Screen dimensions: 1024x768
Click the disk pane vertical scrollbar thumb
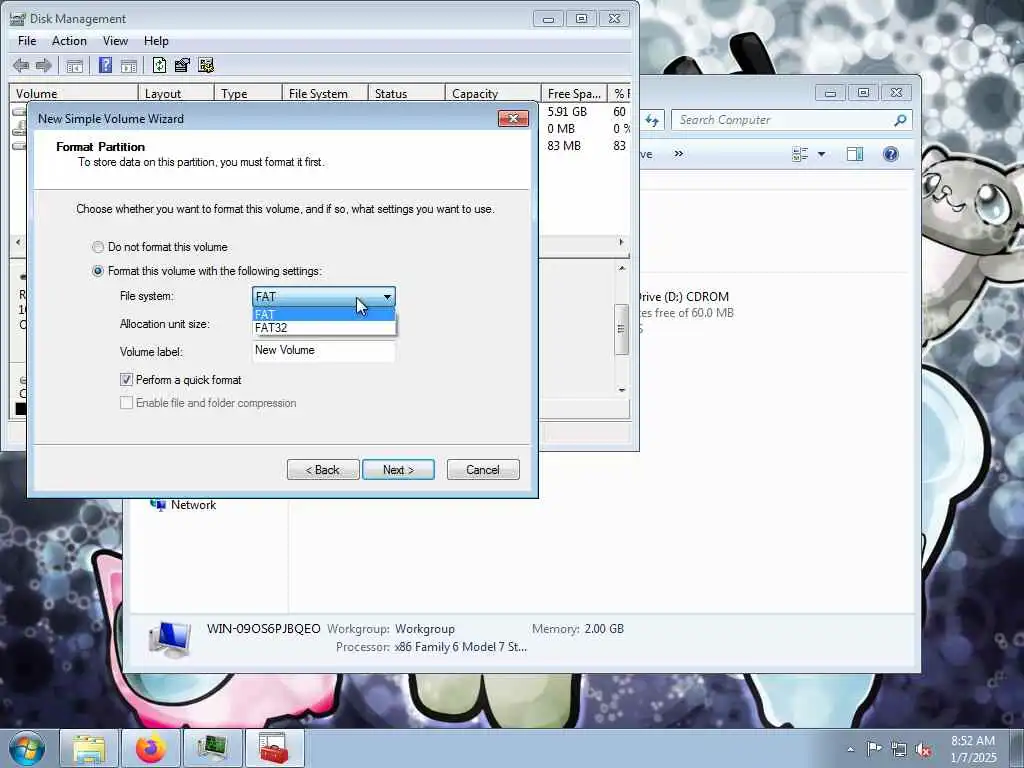click(x=622, y=329)
